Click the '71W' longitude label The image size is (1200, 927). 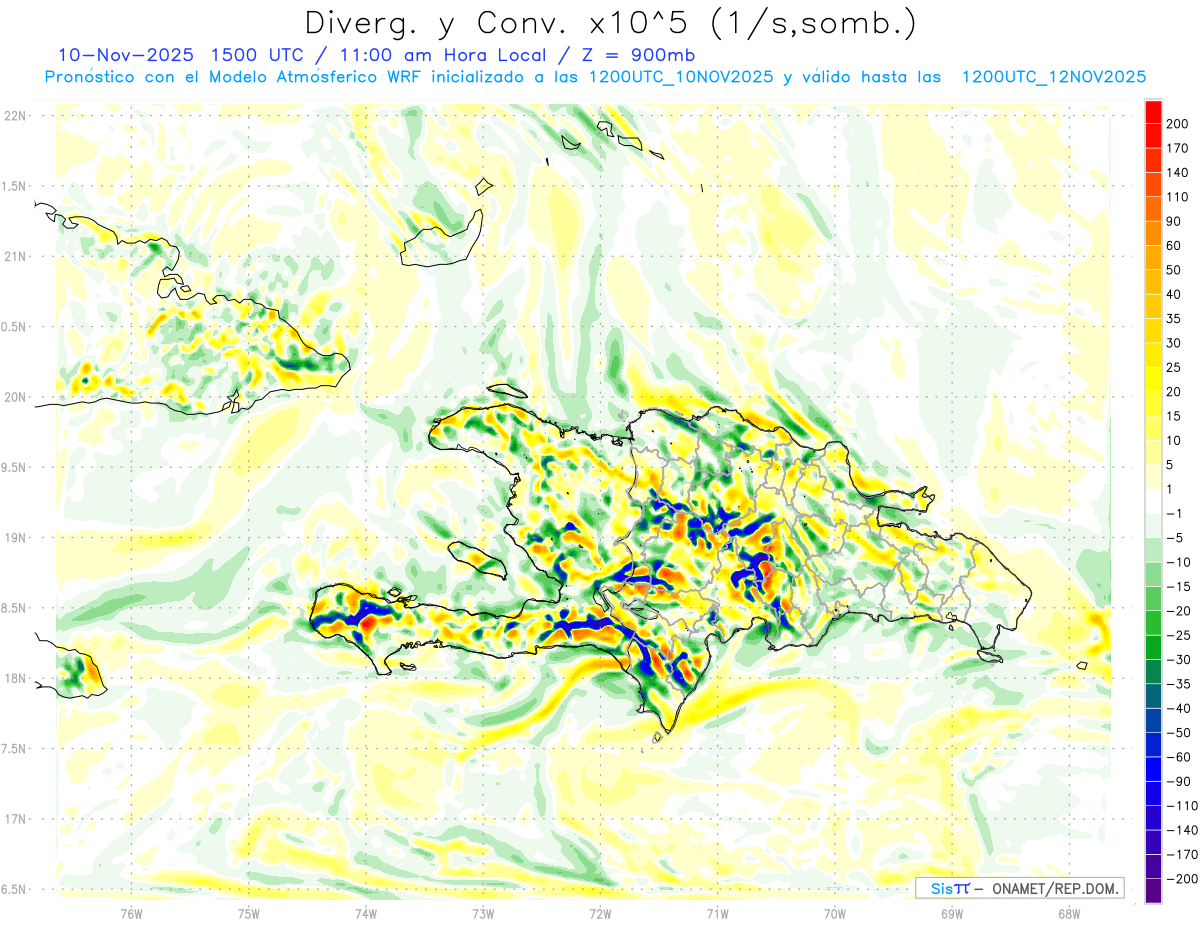coord(717,913)
